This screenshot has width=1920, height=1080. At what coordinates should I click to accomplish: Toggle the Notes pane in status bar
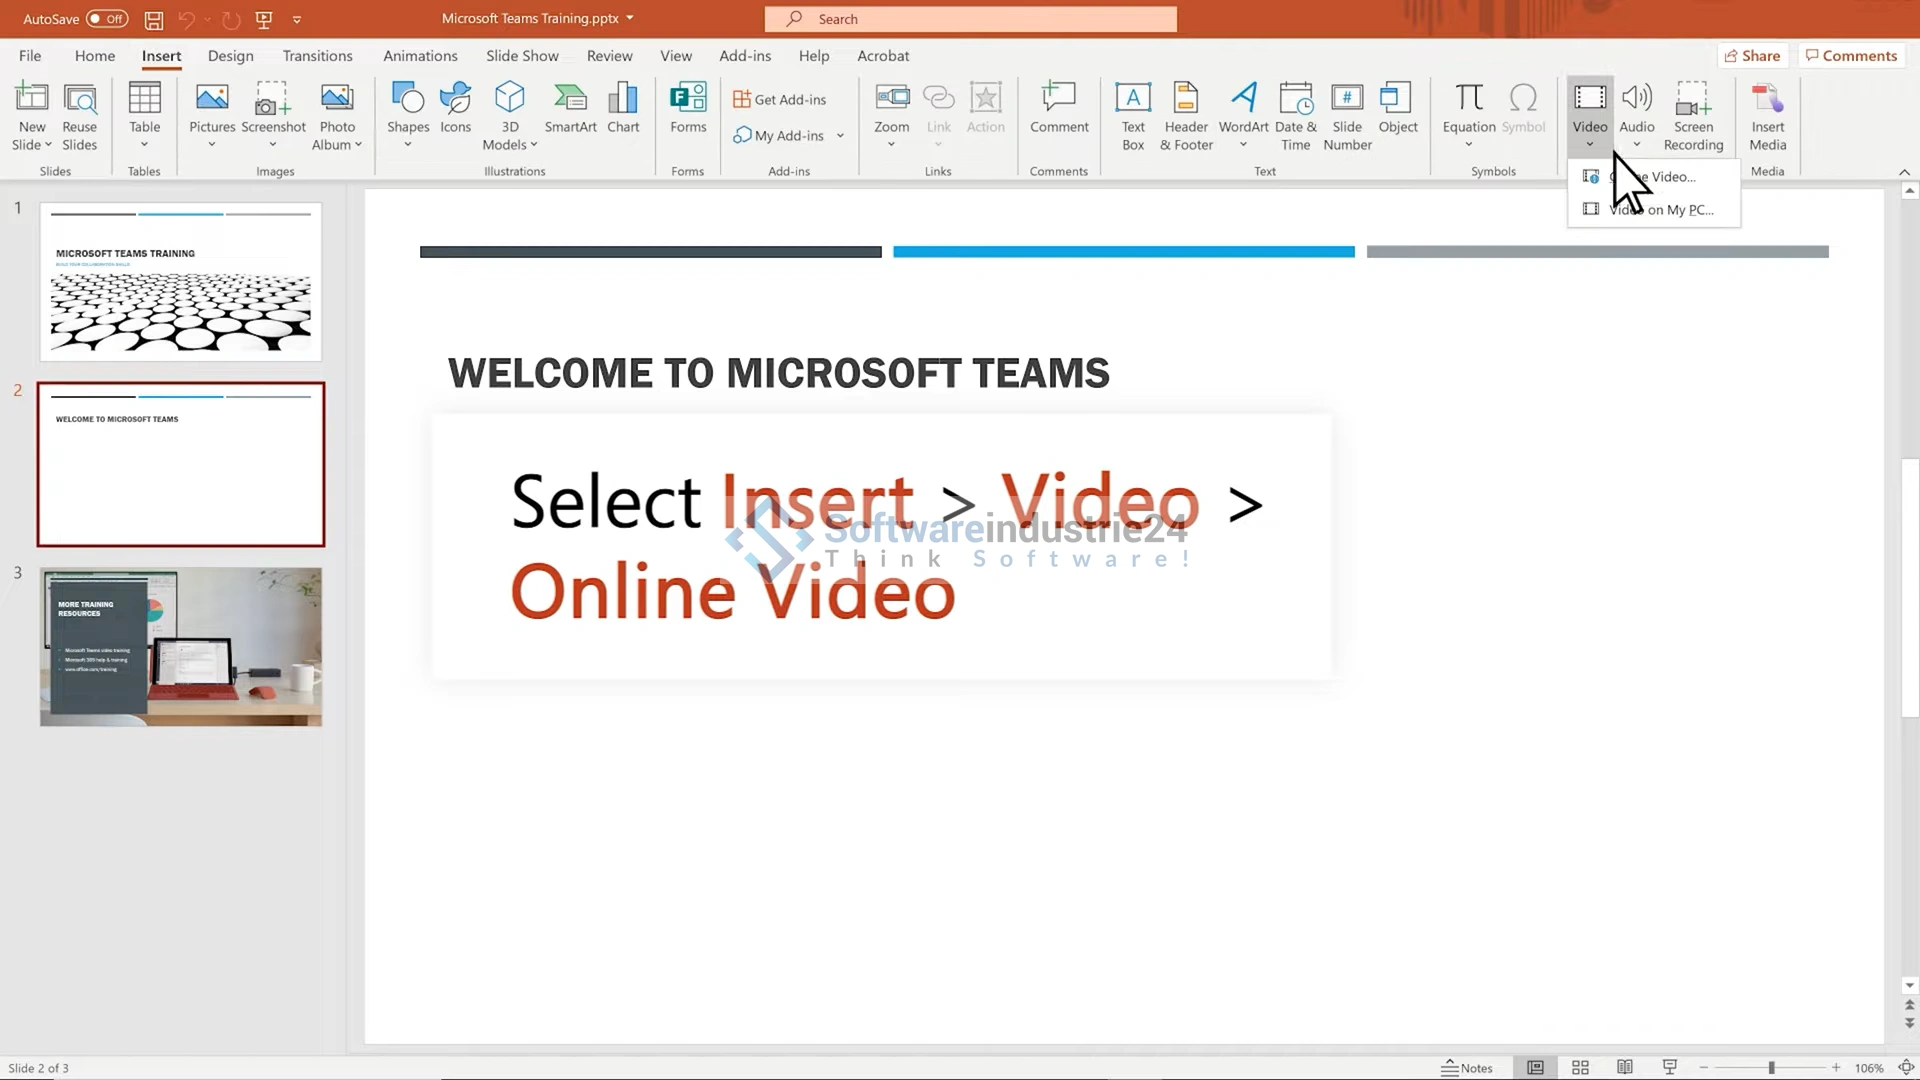coord(1467,1068)
